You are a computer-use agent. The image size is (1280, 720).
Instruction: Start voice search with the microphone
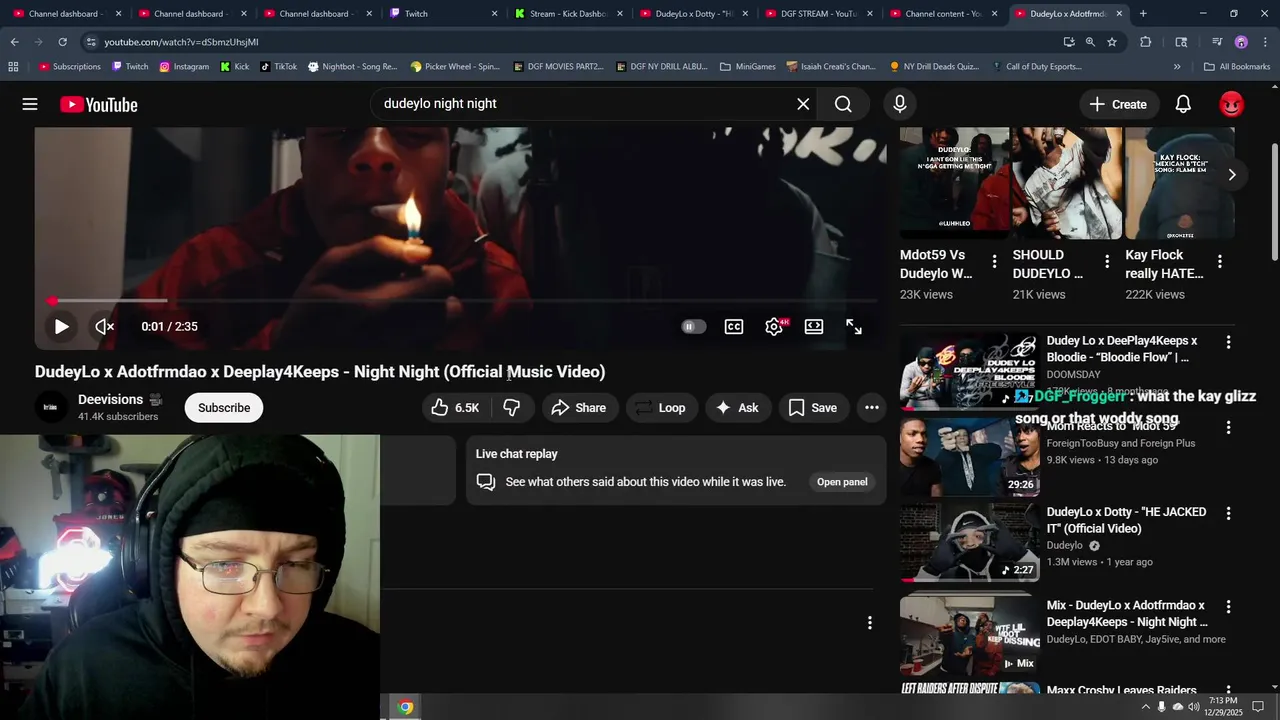(x=899, y=104)
